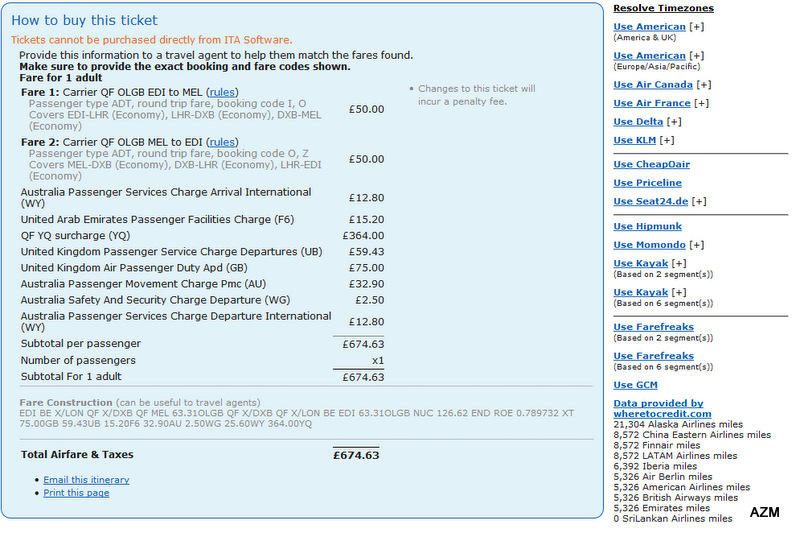Click the Use Priceline link

coord(647,183)
